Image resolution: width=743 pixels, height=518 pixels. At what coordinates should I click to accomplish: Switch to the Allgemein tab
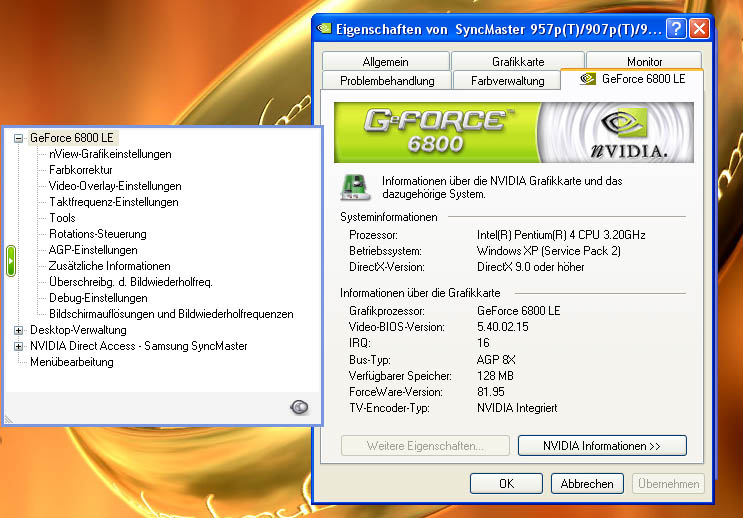386,61
